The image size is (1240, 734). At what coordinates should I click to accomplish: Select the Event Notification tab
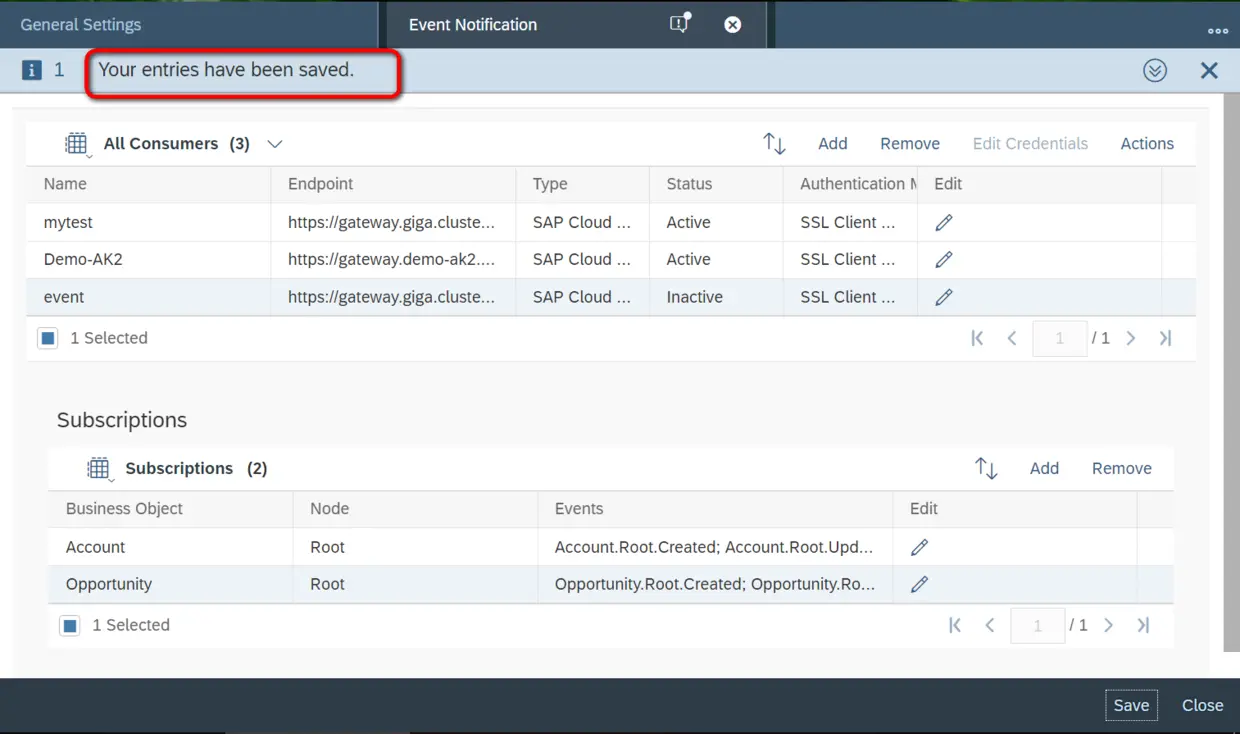473,25
